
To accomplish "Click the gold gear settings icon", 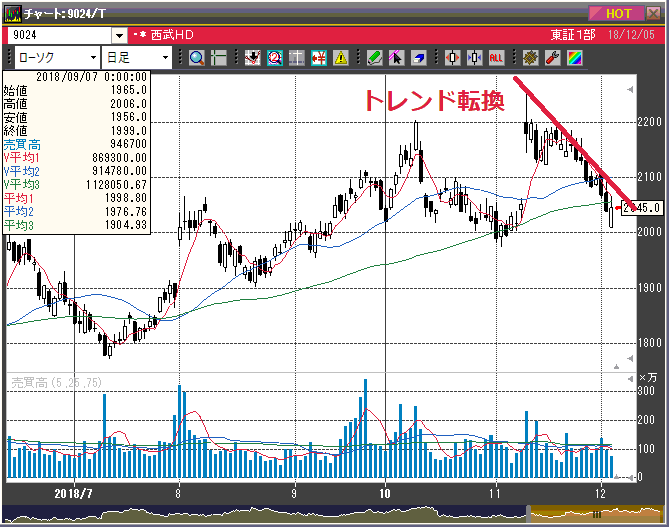I will [x=530, y=58].
